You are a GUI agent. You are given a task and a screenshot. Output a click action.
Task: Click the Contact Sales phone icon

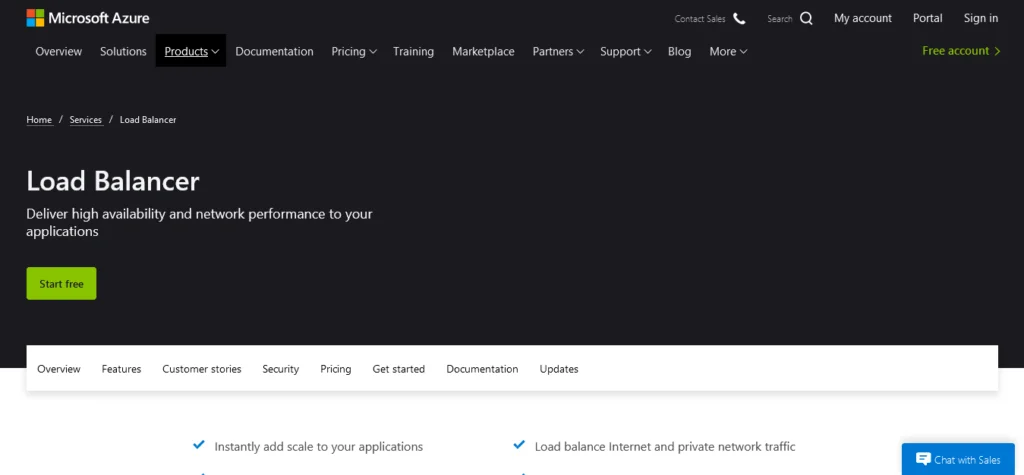coord(739,18)
